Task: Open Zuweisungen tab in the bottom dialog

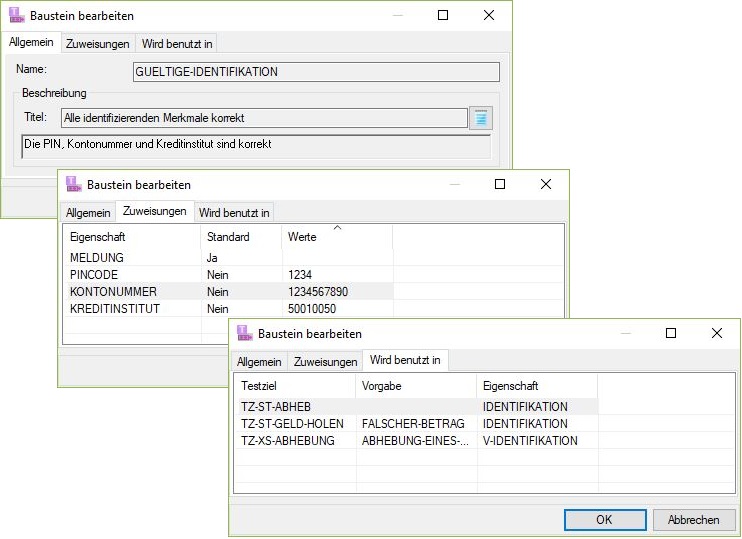Action: tap(325, 361)
